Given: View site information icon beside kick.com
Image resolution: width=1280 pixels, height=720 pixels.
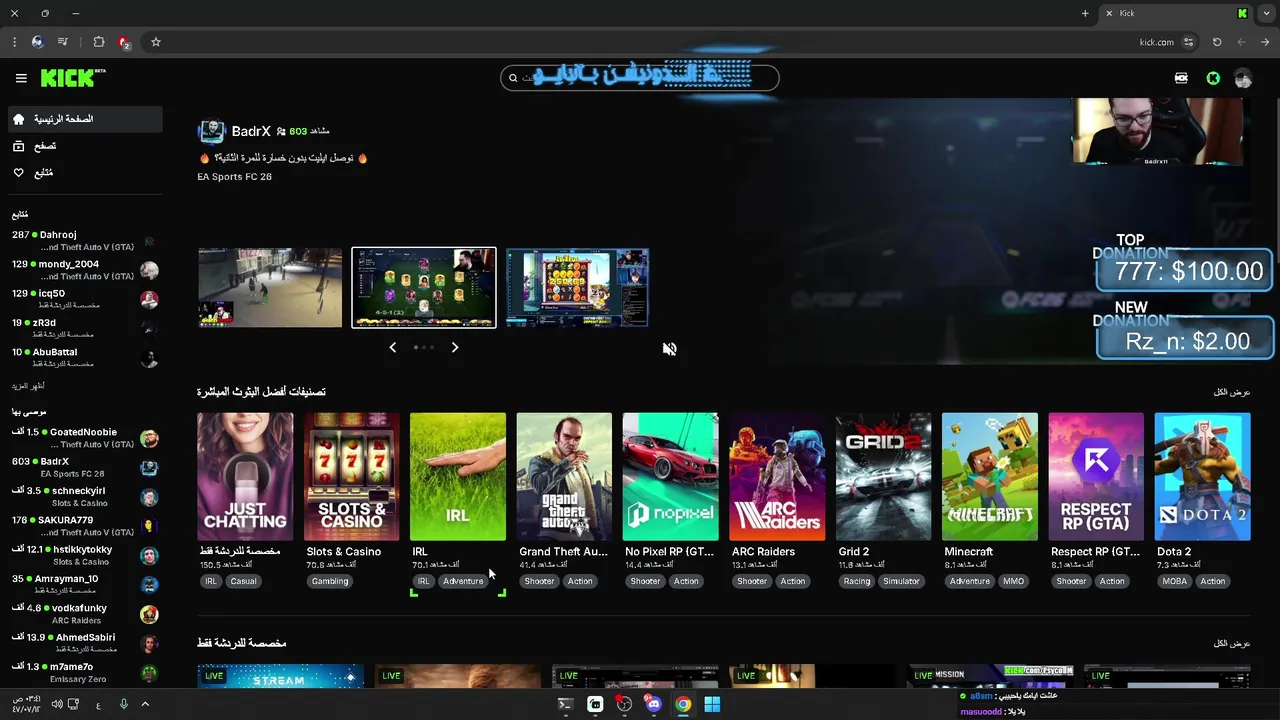Looking at the screenshot, I should coord(1188,42).
